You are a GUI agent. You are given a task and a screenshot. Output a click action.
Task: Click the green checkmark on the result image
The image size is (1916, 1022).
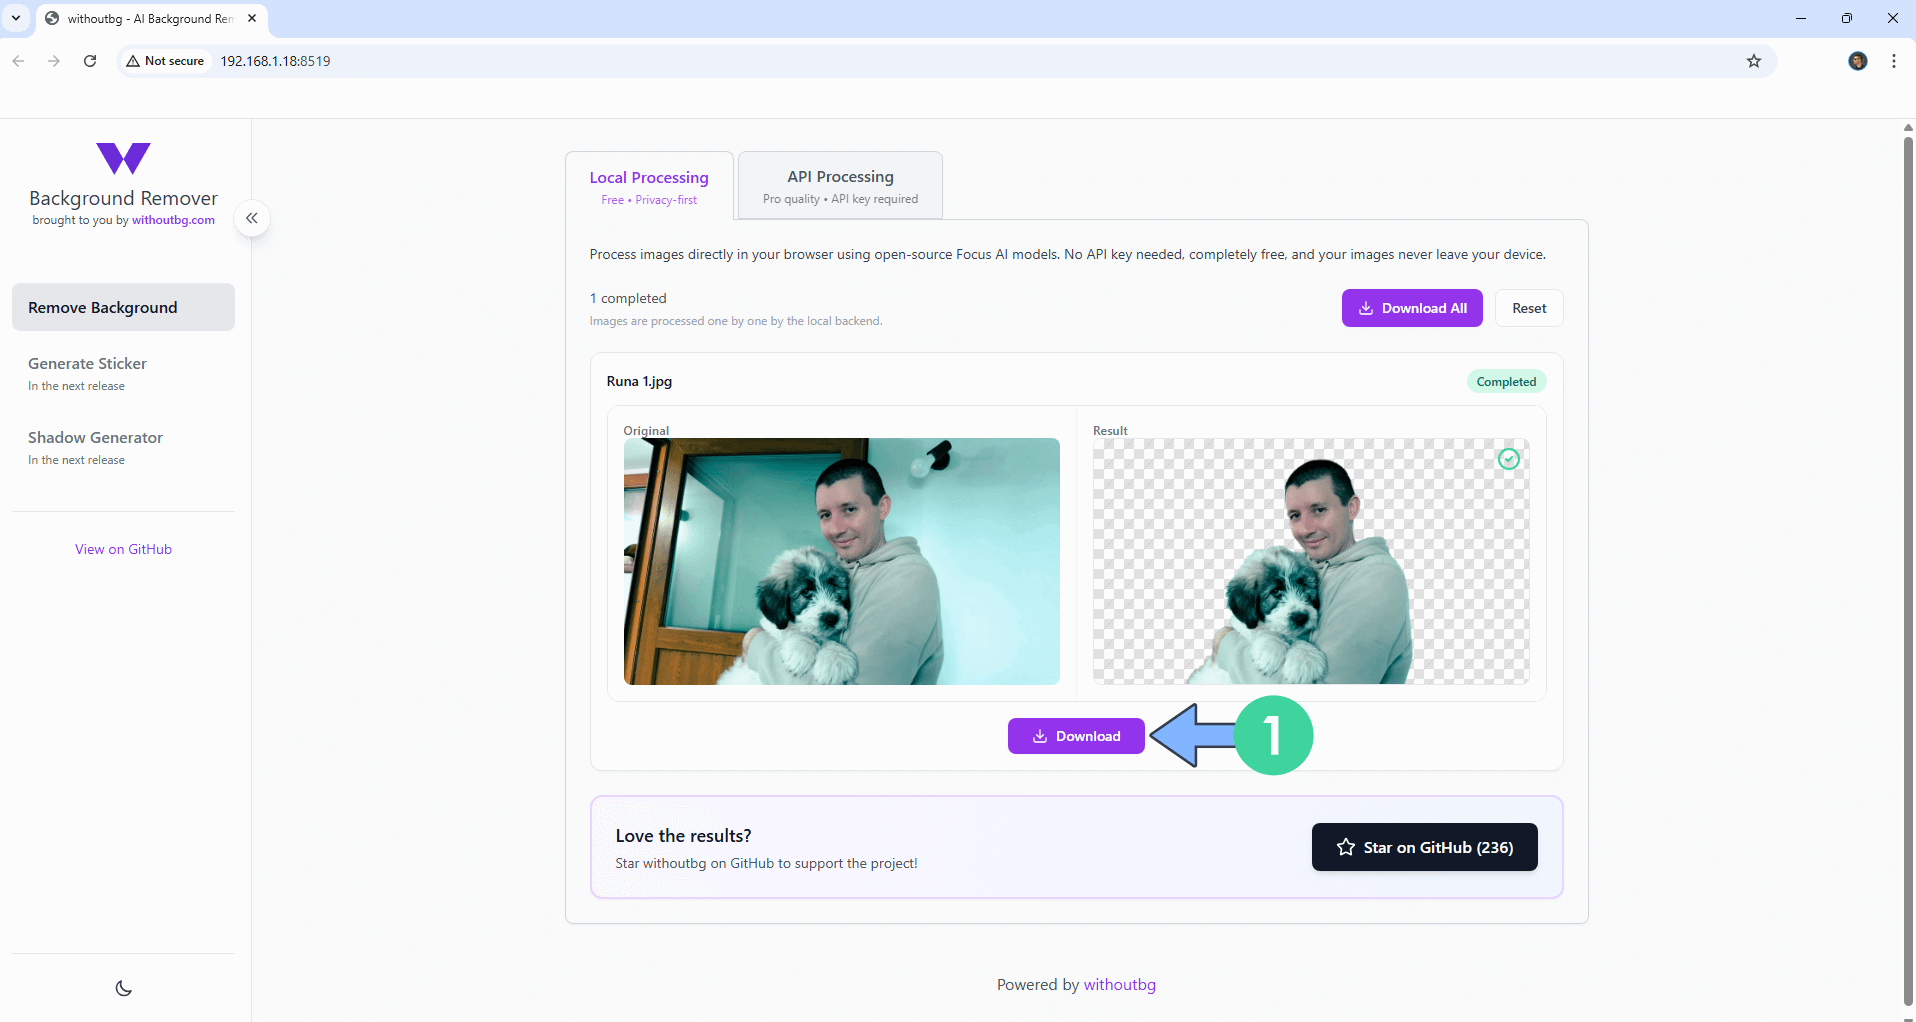tap(1508, 459)
